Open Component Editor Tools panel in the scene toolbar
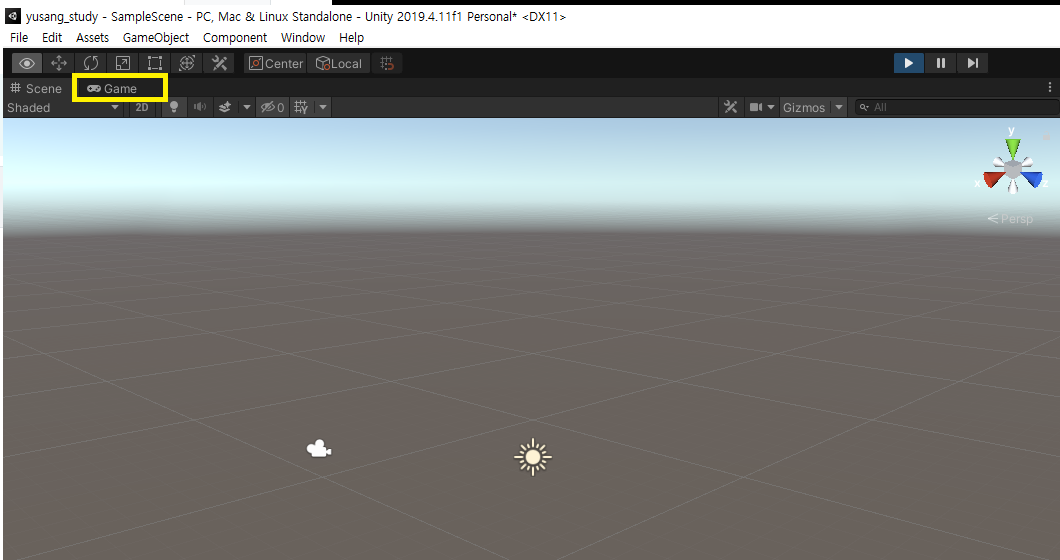Screen dimensions: 1060x560 (730, 108)
